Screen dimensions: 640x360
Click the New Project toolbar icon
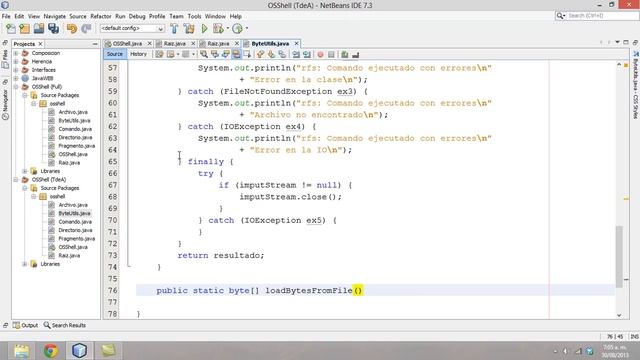[24, 29]
